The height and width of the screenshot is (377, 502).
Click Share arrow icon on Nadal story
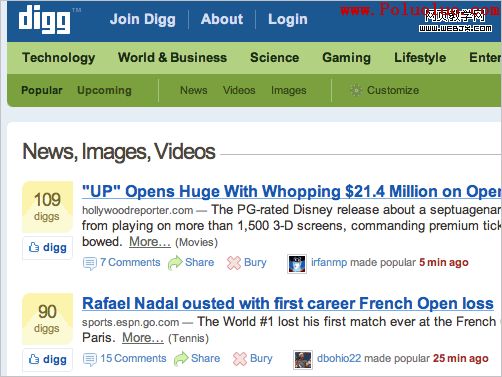pyautogui.click(x=181, y=359)
